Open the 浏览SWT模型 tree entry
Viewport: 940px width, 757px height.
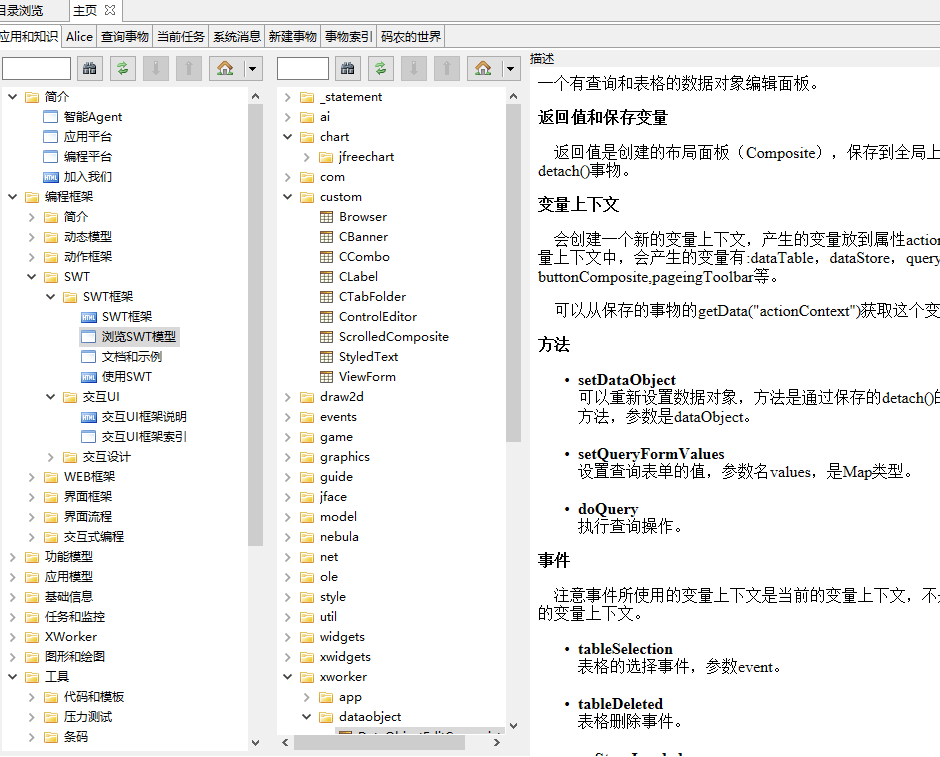pos(139,337)
